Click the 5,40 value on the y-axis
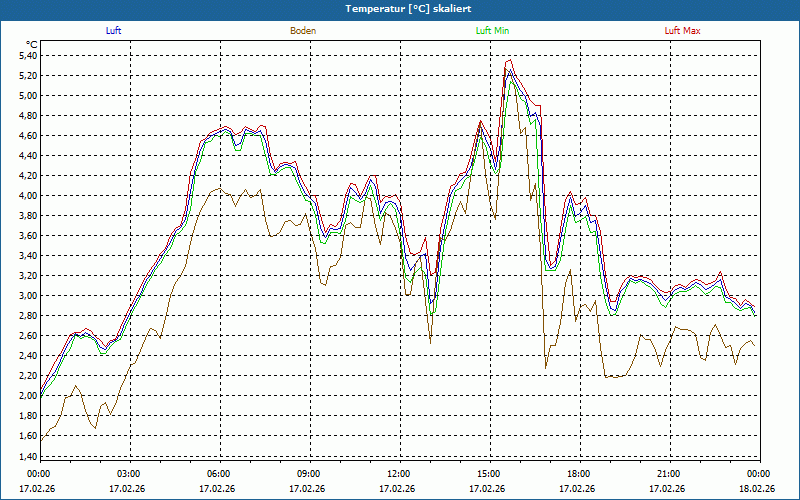Viewport: 800px width, 500px height. (x=28, y=56)
